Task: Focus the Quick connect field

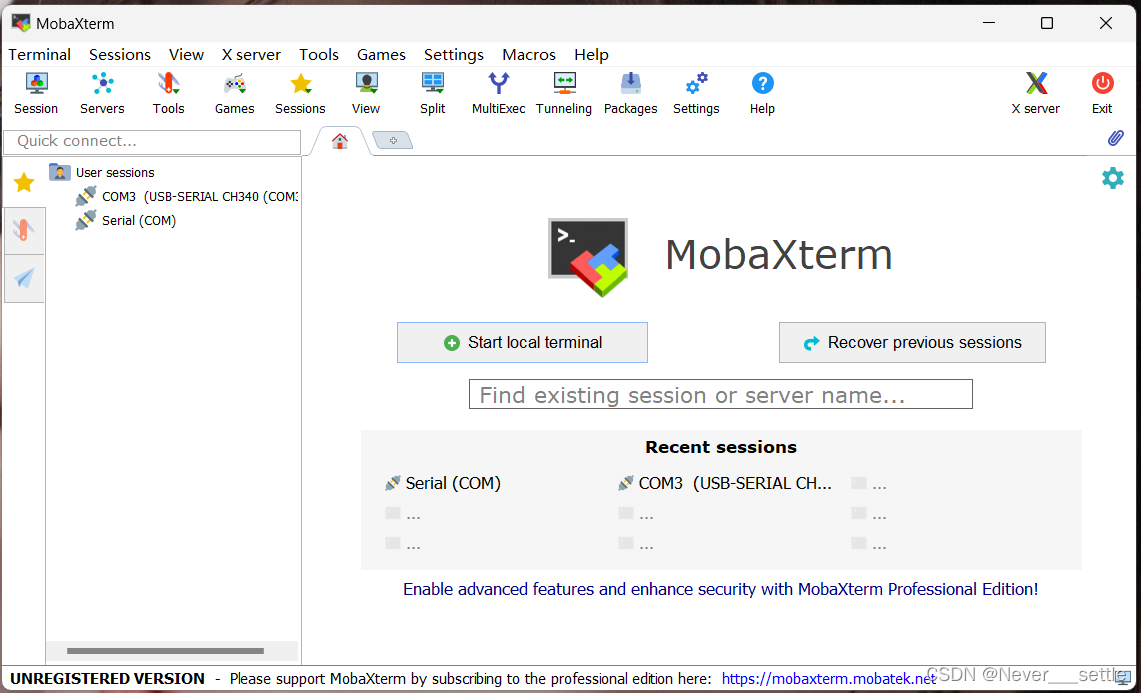Action: click(x=152, y=141)
